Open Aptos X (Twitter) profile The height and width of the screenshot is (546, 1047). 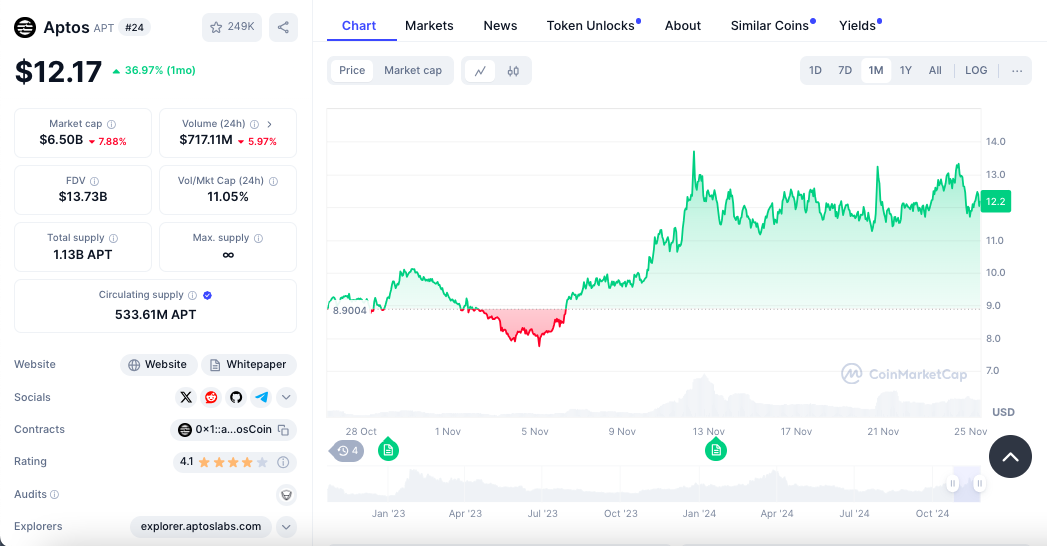click(x=186, y=397)
